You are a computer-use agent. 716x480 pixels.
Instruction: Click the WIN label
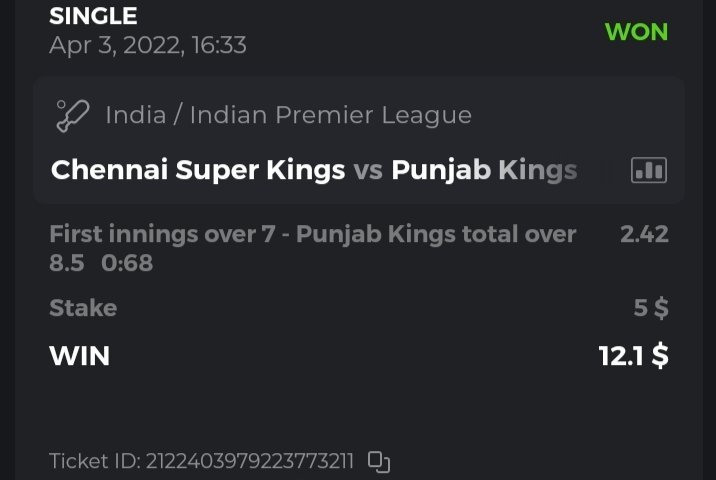coord(79,355)
